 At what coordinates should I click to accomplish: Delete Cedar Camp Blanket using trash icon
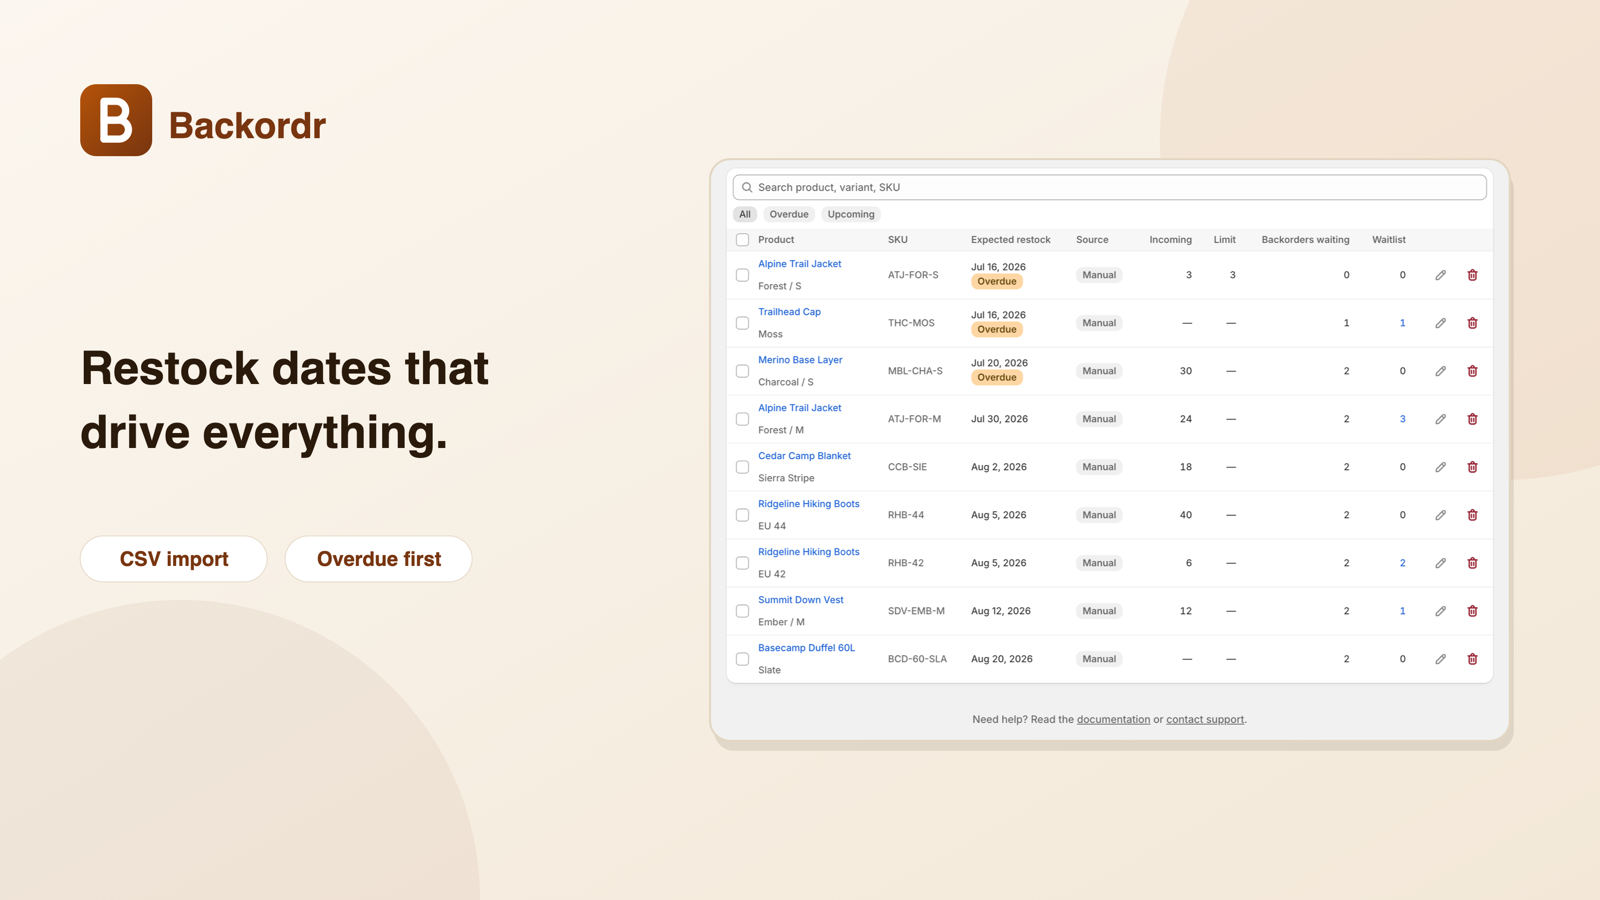click(x=1472, y=467)
